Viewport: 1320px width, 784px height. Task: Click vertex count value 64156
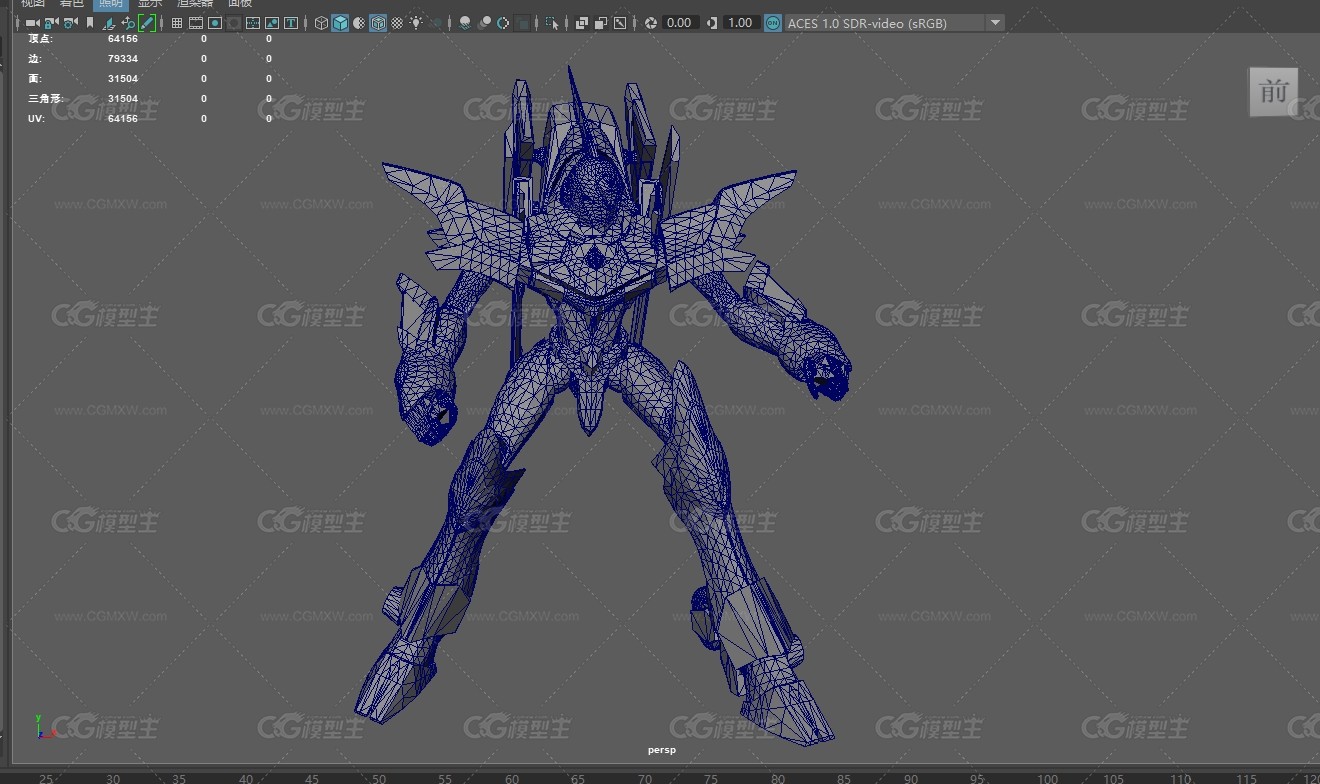pyautogui.click(x=123, y=39)
